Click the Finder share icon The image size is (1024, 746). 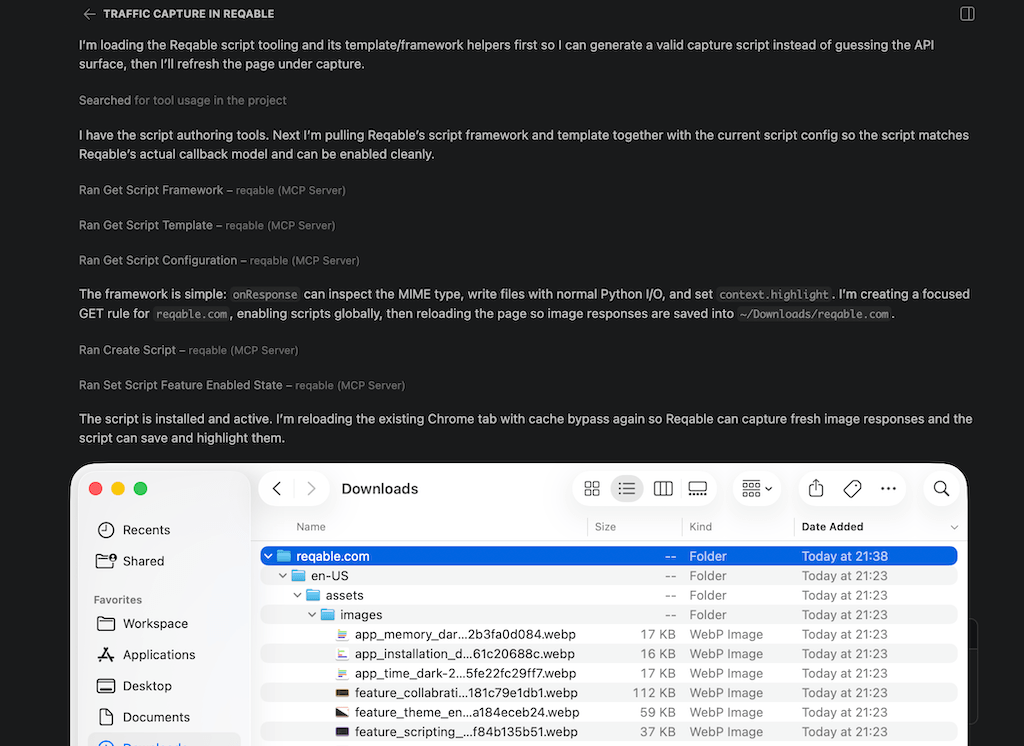816,489
